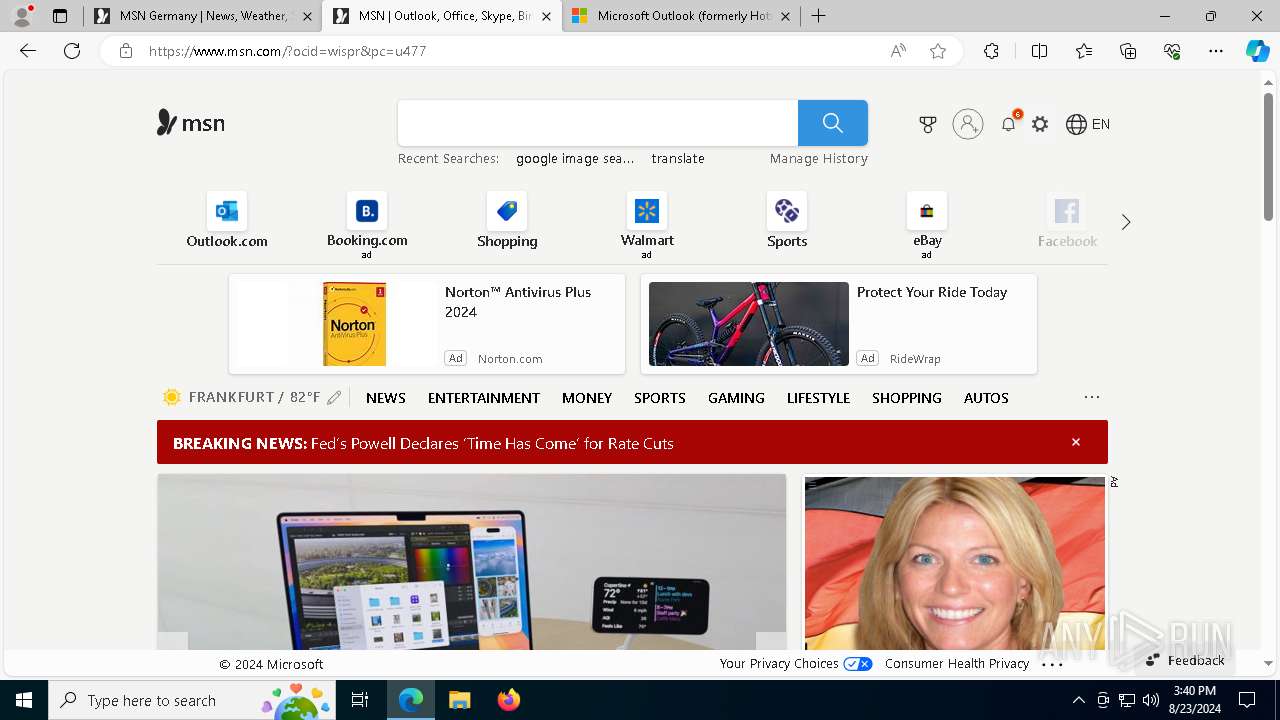
Task: Open the Sports shortcut icon
Action: pyautogui.click(x=787, y=211)
